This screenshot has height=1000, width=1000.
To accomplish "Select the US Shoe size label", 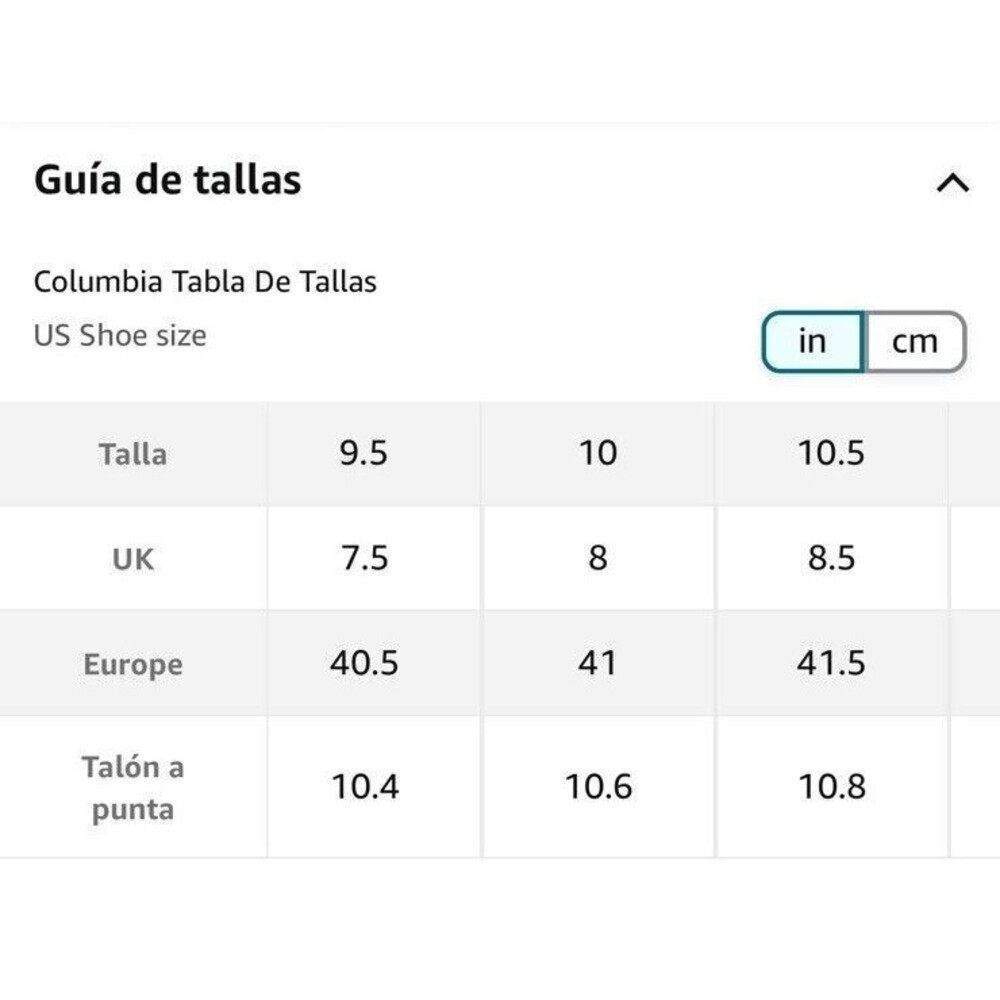I will (120, 335).
